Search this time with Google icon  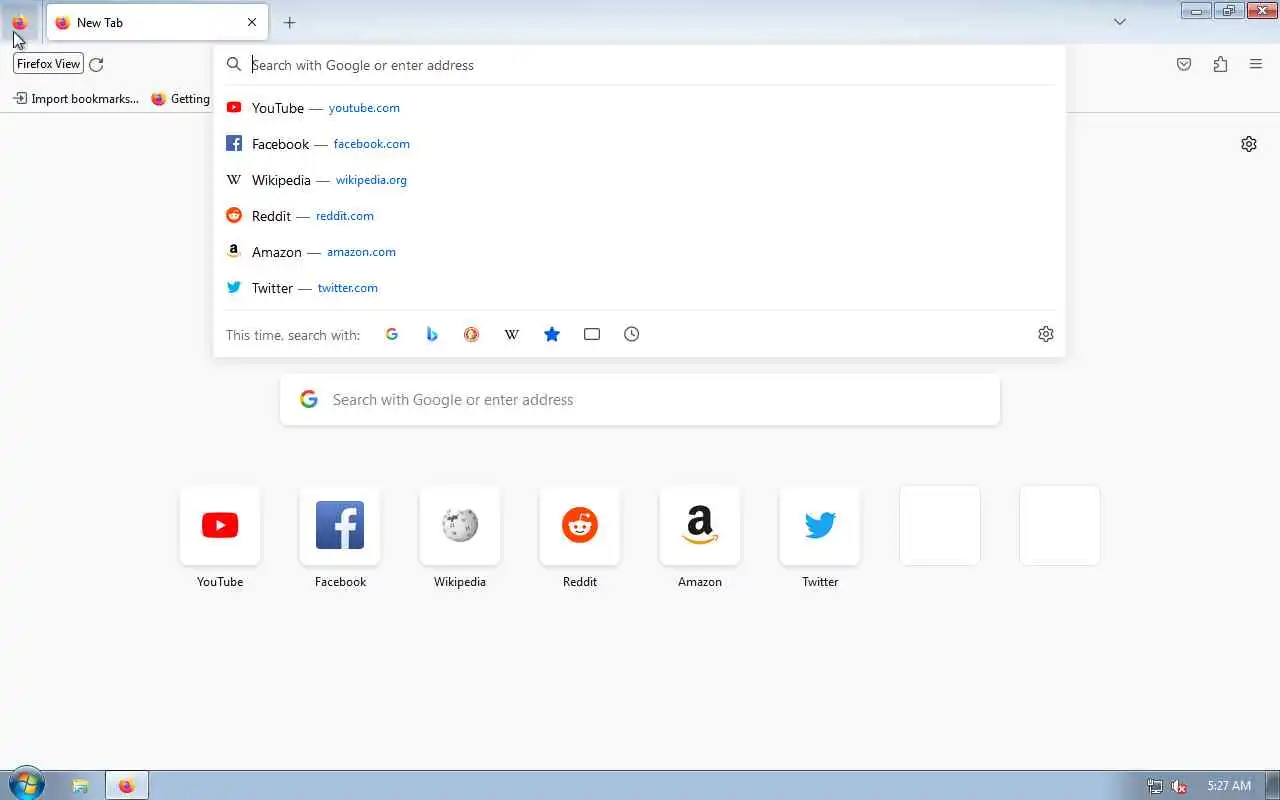(392, 334)
